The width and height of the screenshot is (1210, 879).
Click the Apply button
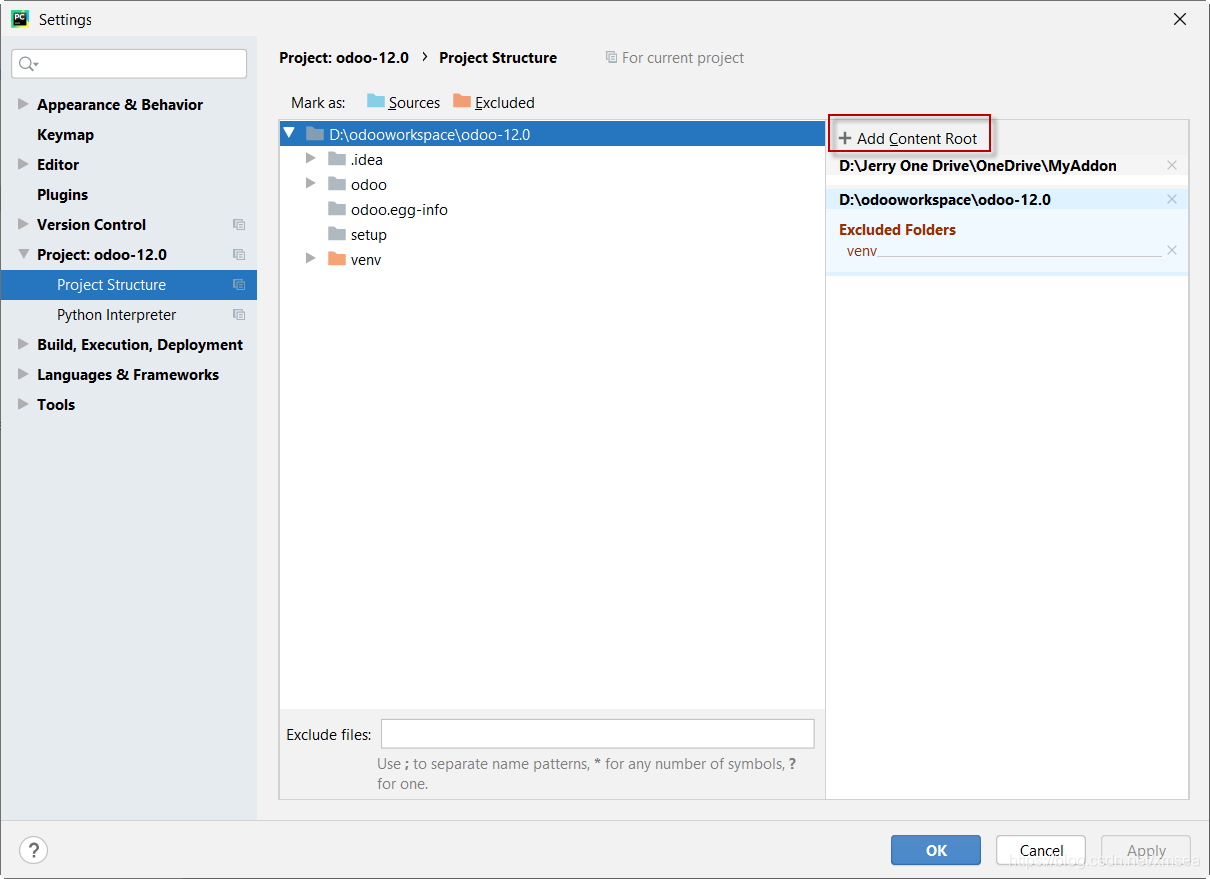[1146, 850]
